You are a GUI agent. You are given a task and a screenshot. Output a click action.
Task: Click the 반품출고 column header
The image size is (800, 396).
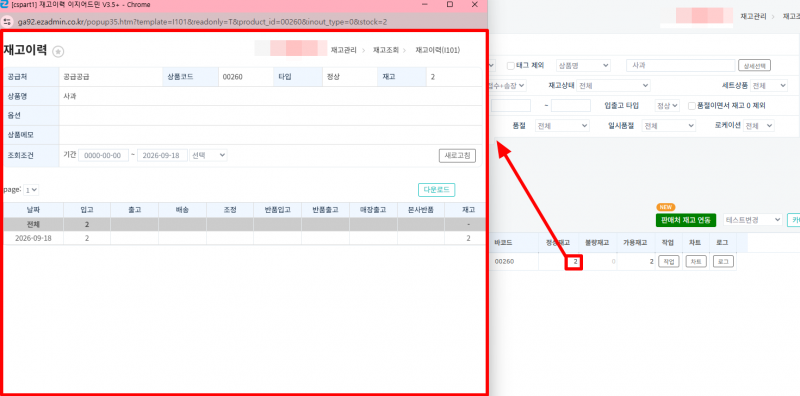click(x=325, y=210)
